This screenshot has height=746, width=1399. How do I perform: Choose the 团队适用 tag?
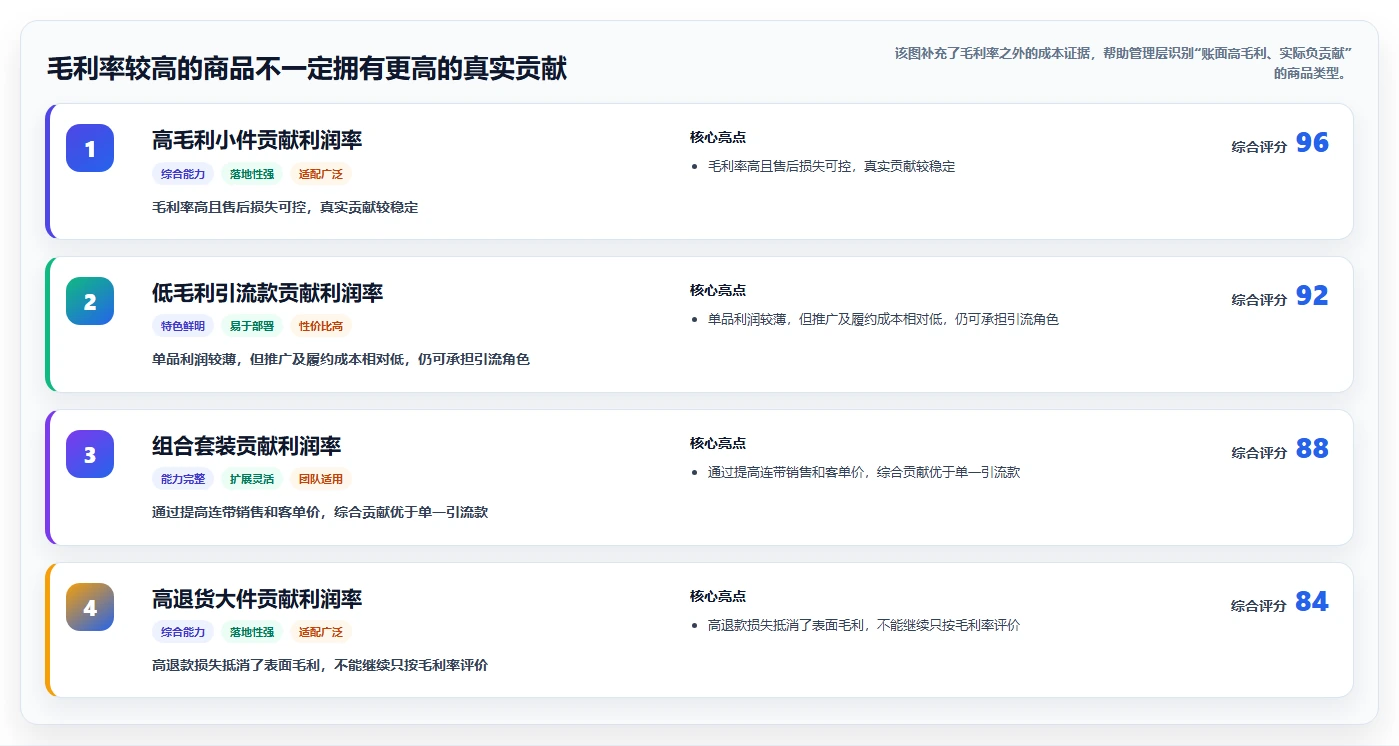pos(321,479)
